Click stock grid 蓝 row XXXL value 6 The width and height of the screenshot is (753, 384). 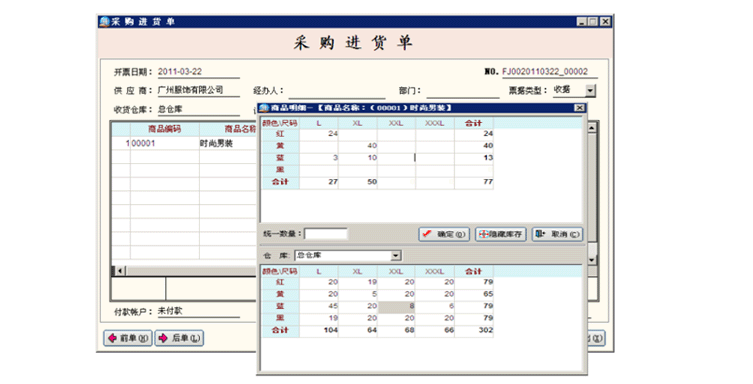435,306
